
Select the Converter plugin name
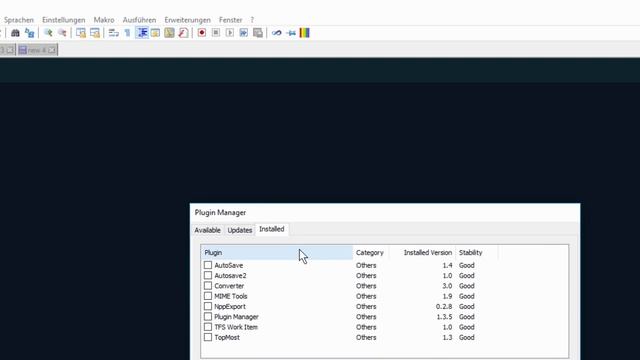point(229,286)
